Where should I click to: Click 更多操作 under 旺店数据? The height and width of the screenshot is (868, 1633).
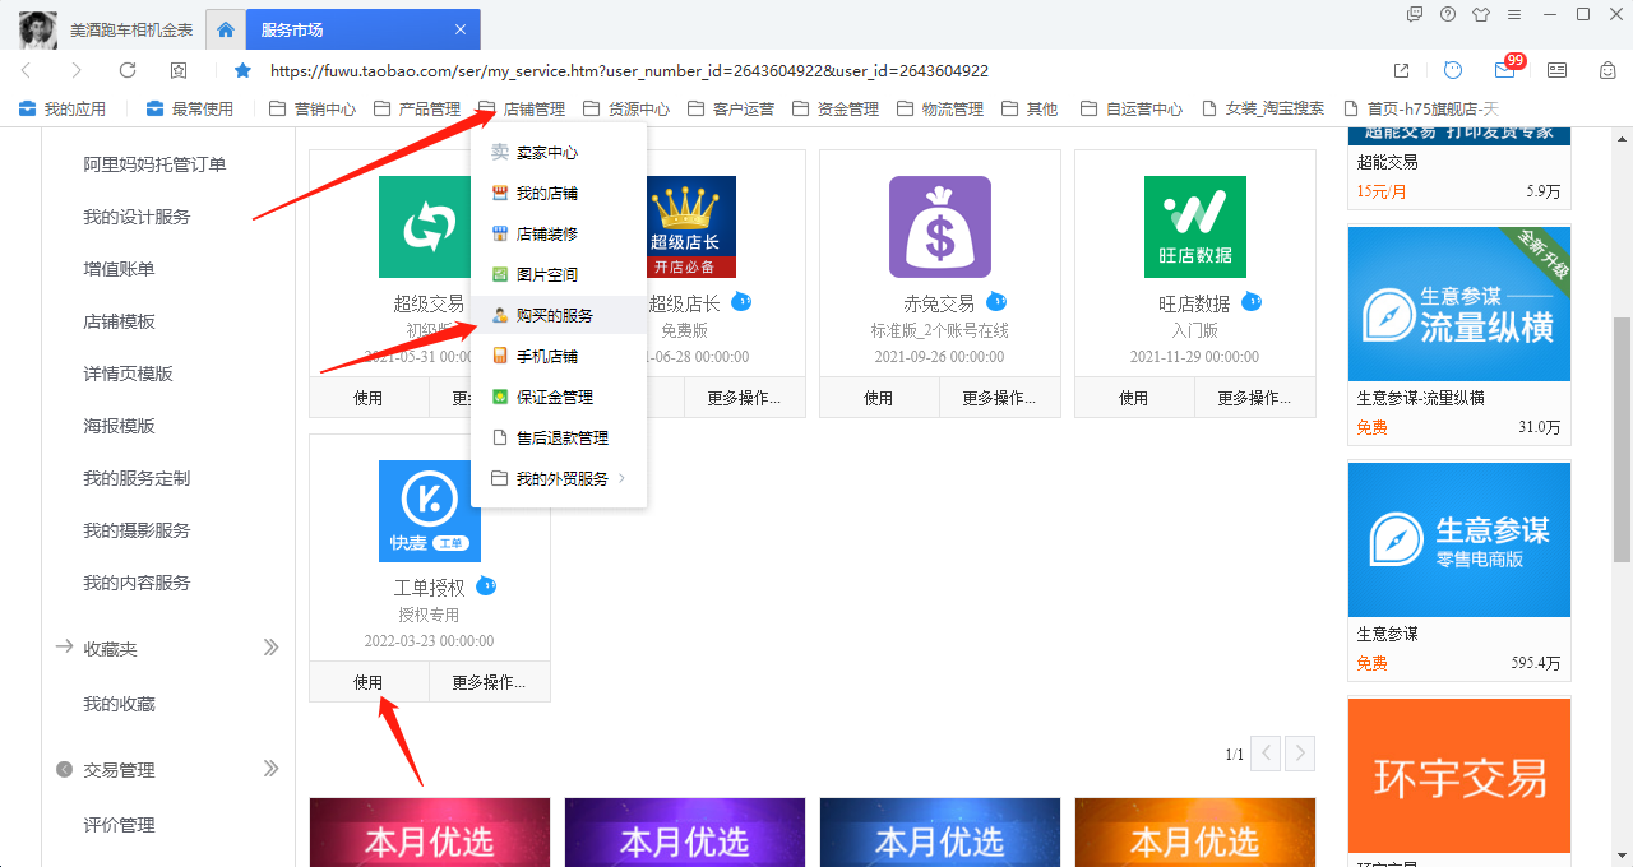[x=1255, y=397]
